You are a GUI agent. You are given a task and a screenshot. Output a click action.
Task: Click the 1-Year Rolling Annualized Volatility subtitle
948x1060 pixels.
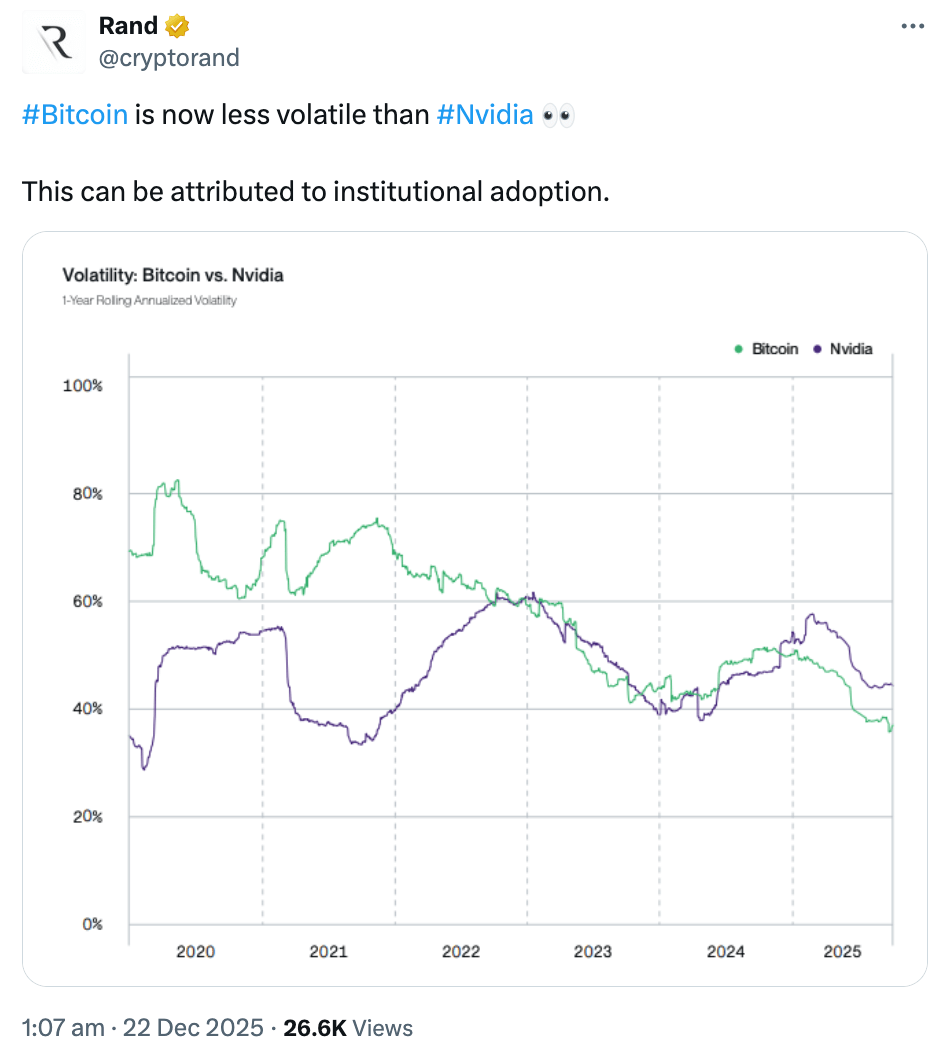click(149, 300)
